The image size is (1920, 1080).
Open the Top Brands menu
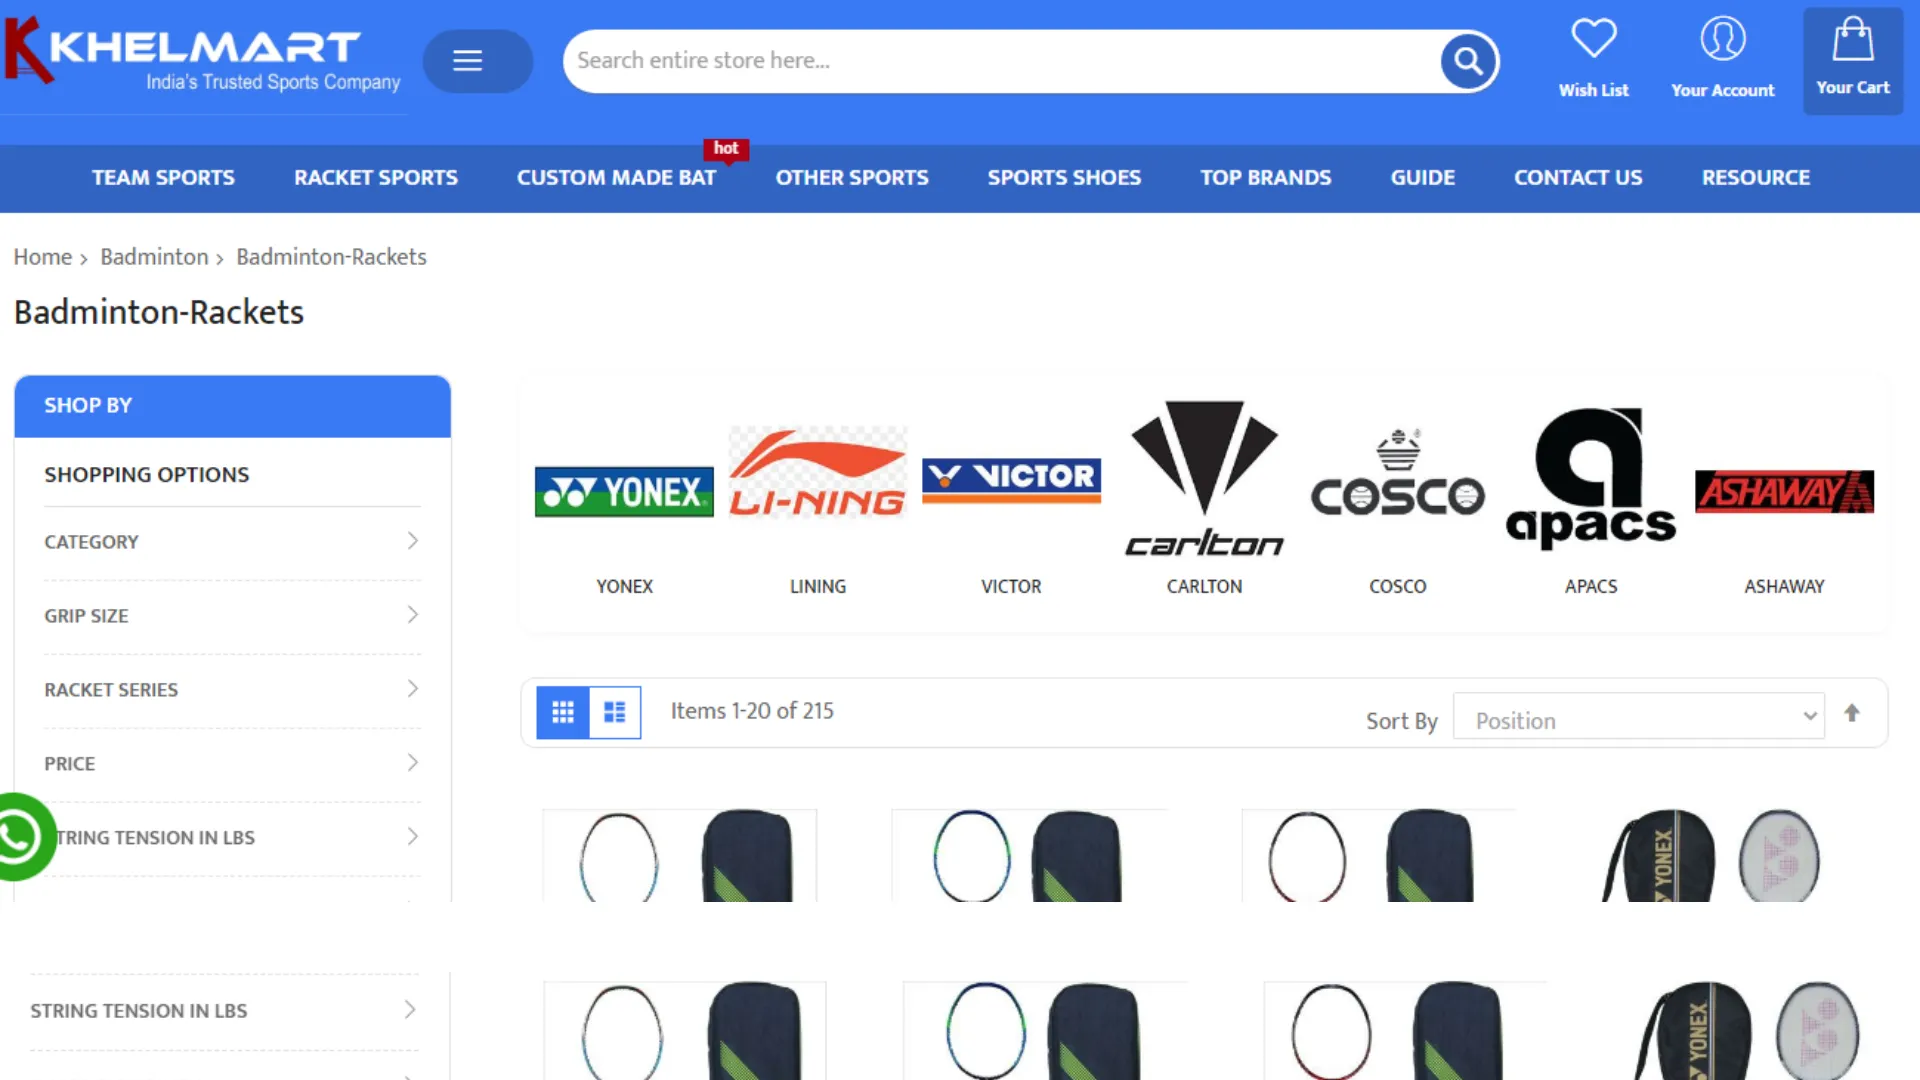(1265, 178)
